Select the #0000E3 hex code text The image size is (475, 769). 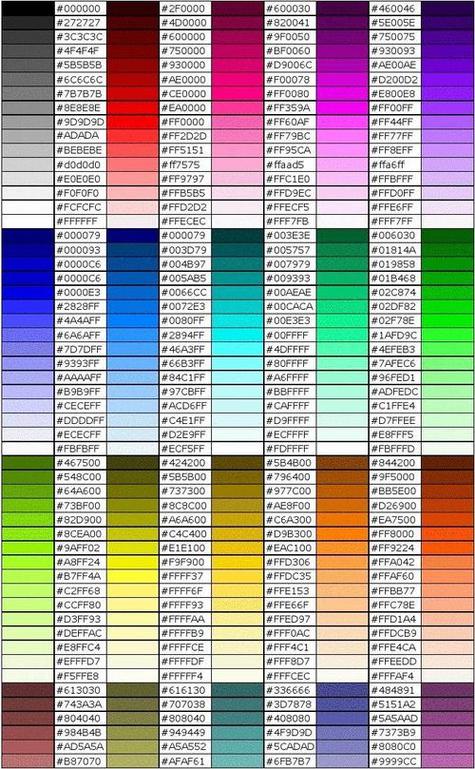pyautogui.click(x=78, y=292)
